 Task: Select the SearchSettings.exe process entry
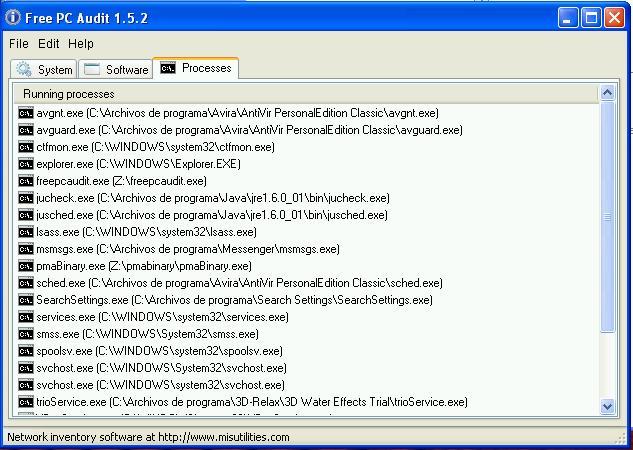235,300
